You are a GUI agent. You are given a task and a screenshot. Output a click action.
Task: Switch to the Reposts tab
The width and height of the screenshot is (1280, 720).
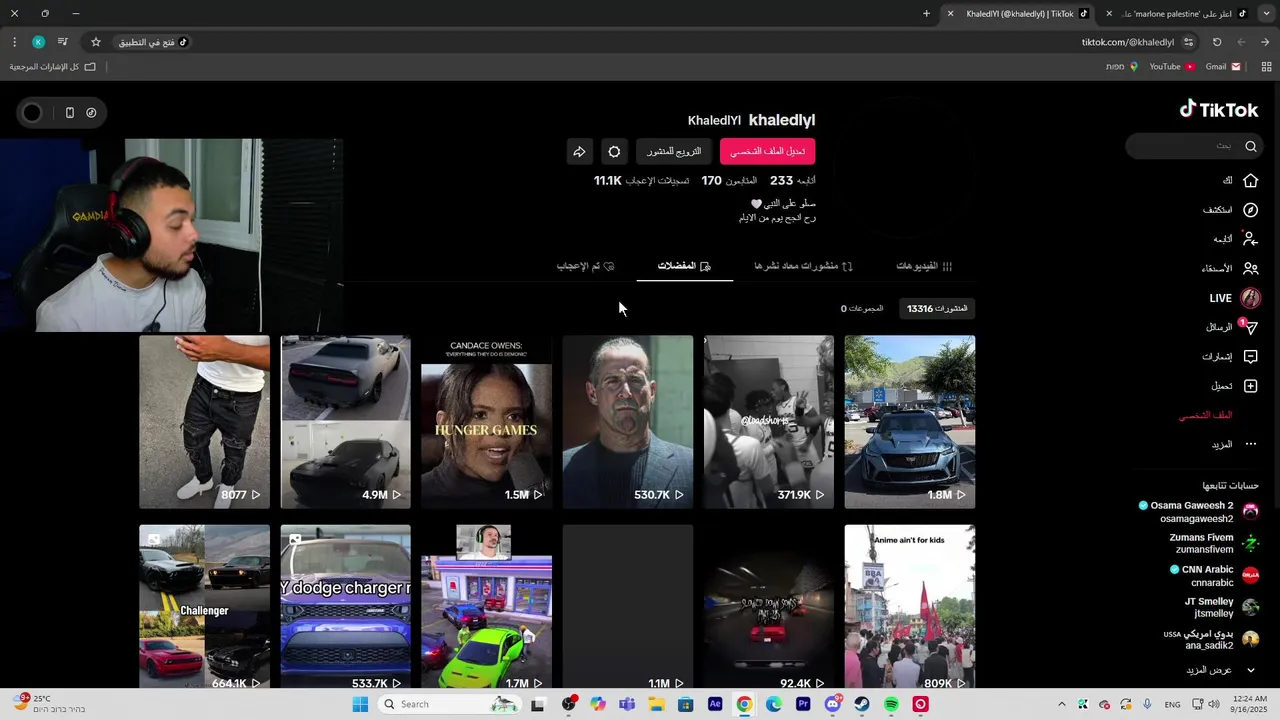click(803, 266)
